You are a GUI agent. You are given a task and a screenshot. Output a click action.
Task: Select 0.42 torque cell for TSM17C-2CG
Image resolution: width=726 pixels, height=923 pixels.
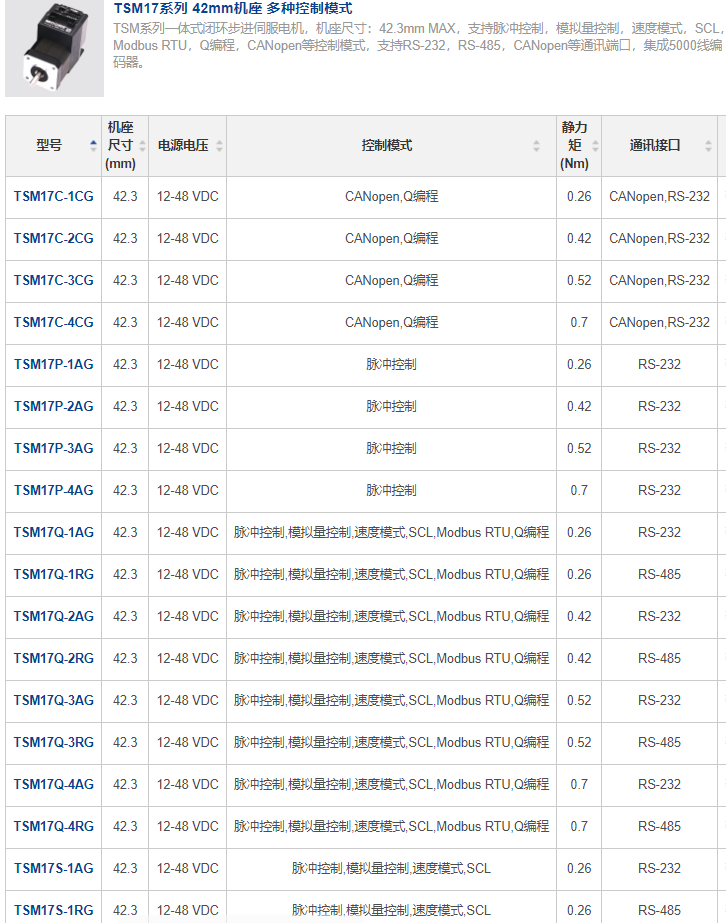579,238
